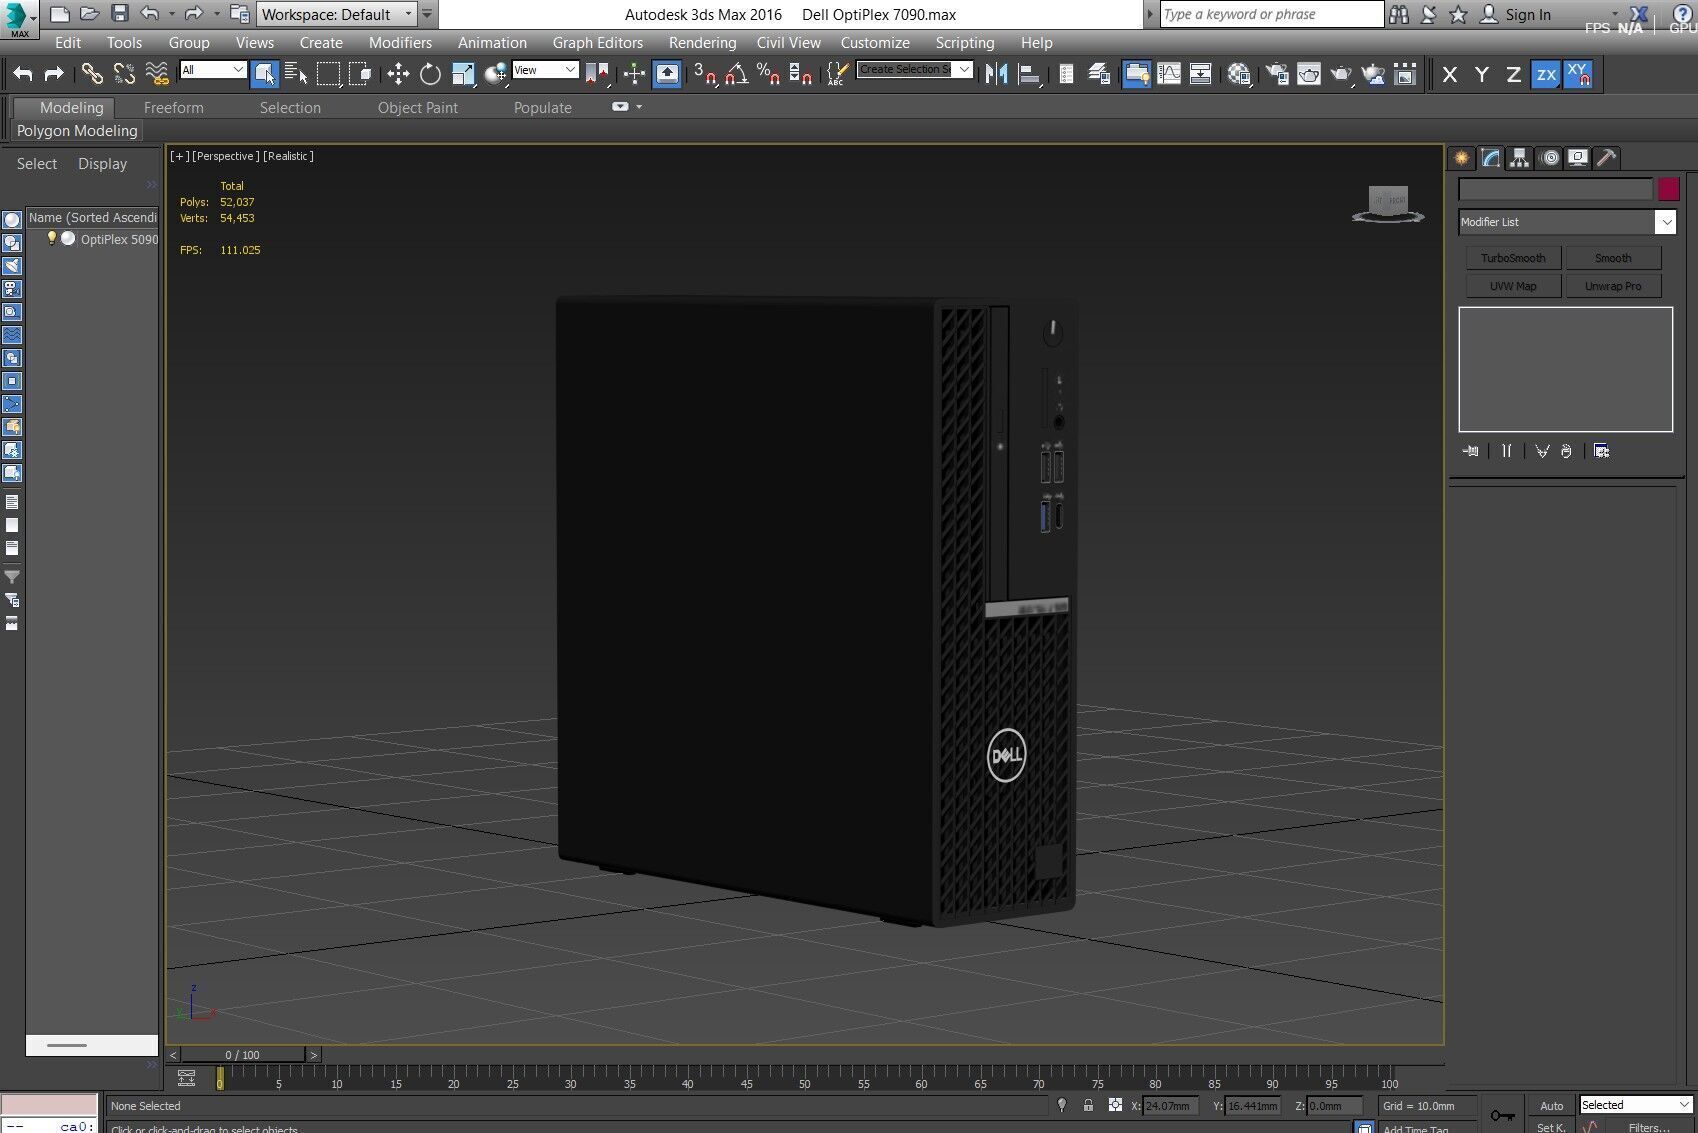
Task: Switch to the Freeform ribbon tab
Action: click(x=173, y=107)
